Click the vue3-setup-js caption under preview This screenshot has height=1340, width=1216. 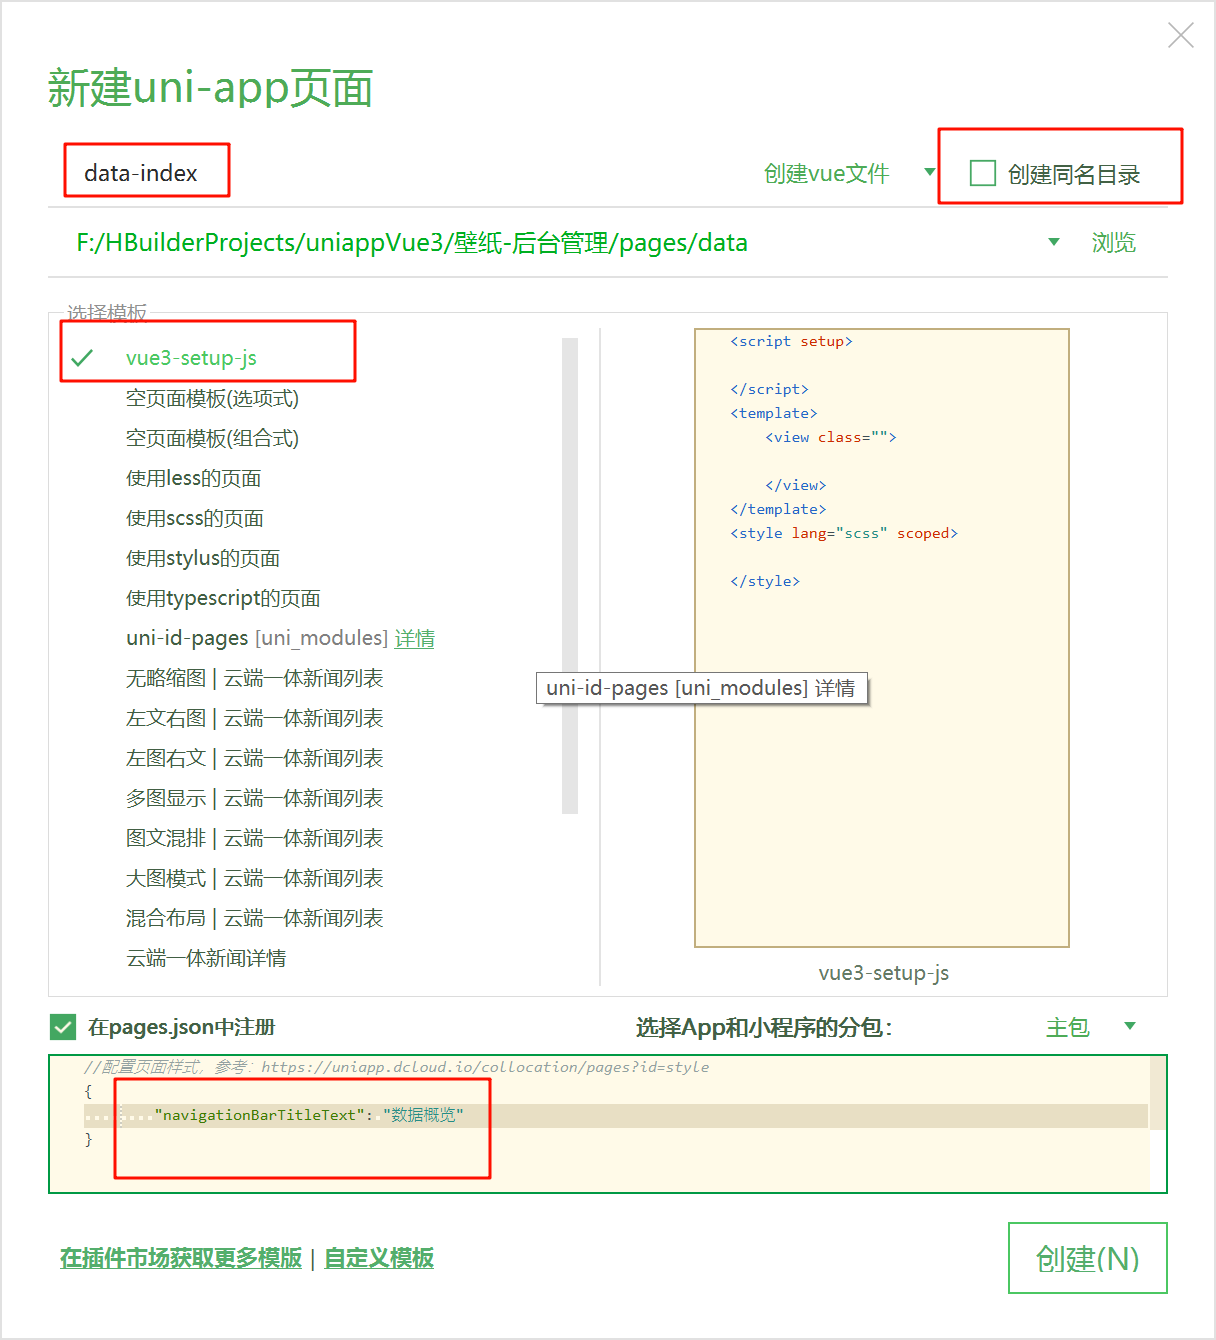[883, 972]
